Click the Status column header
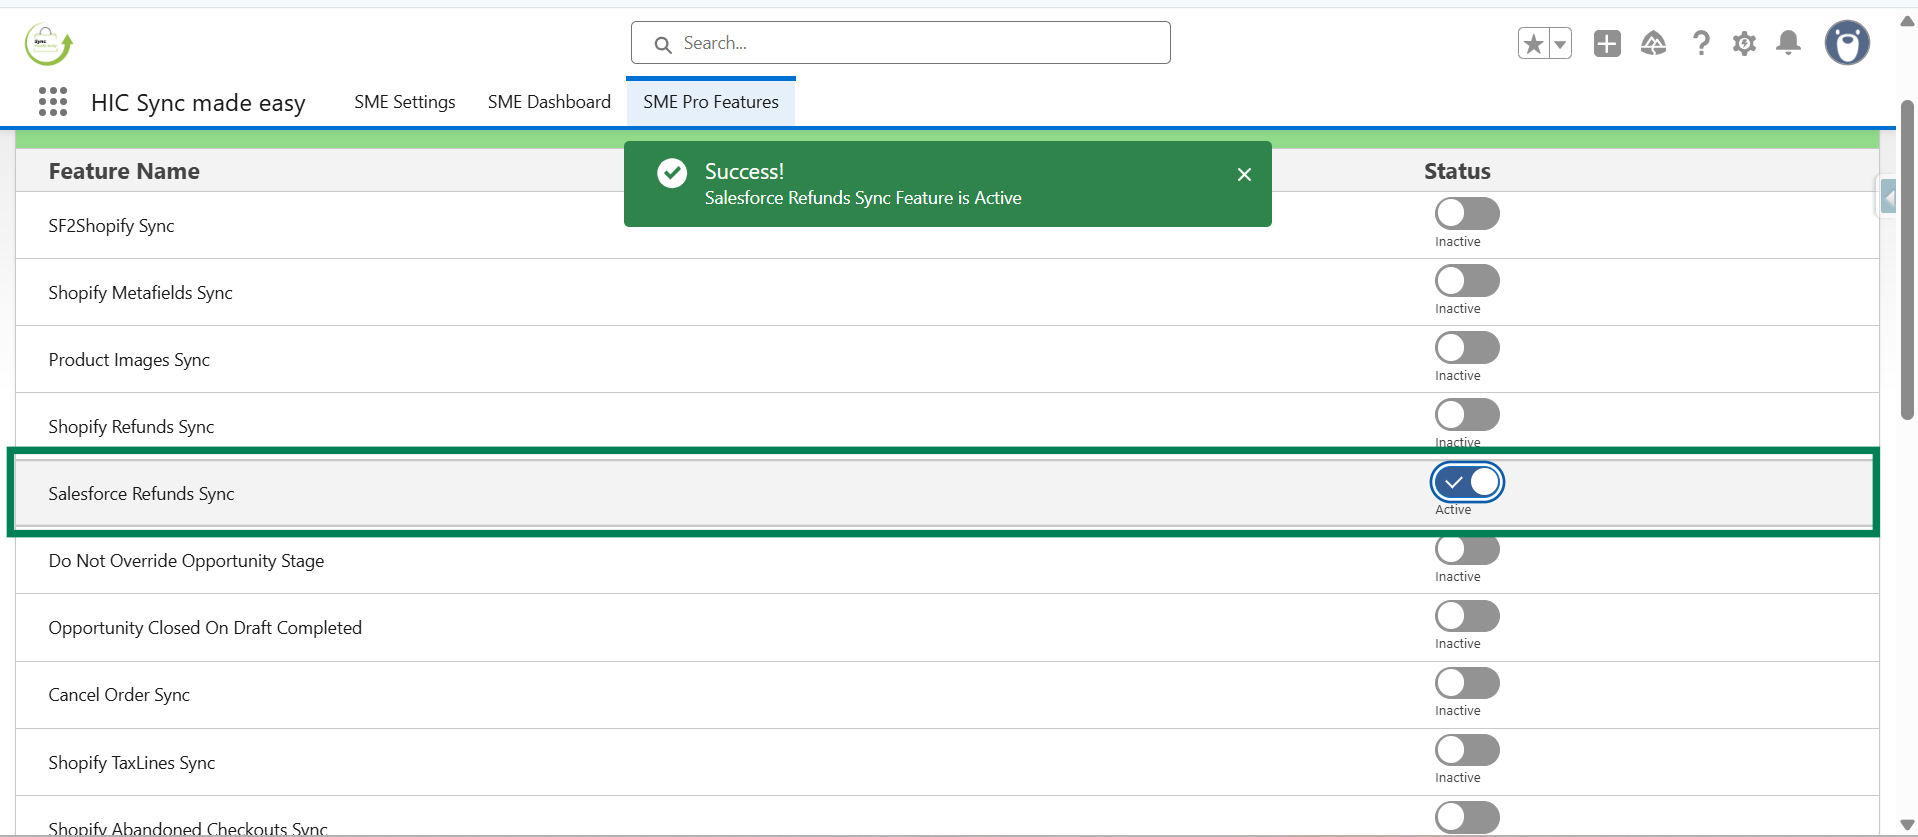This screenshot has width=1918, height=837. (x=1457, y=171)
